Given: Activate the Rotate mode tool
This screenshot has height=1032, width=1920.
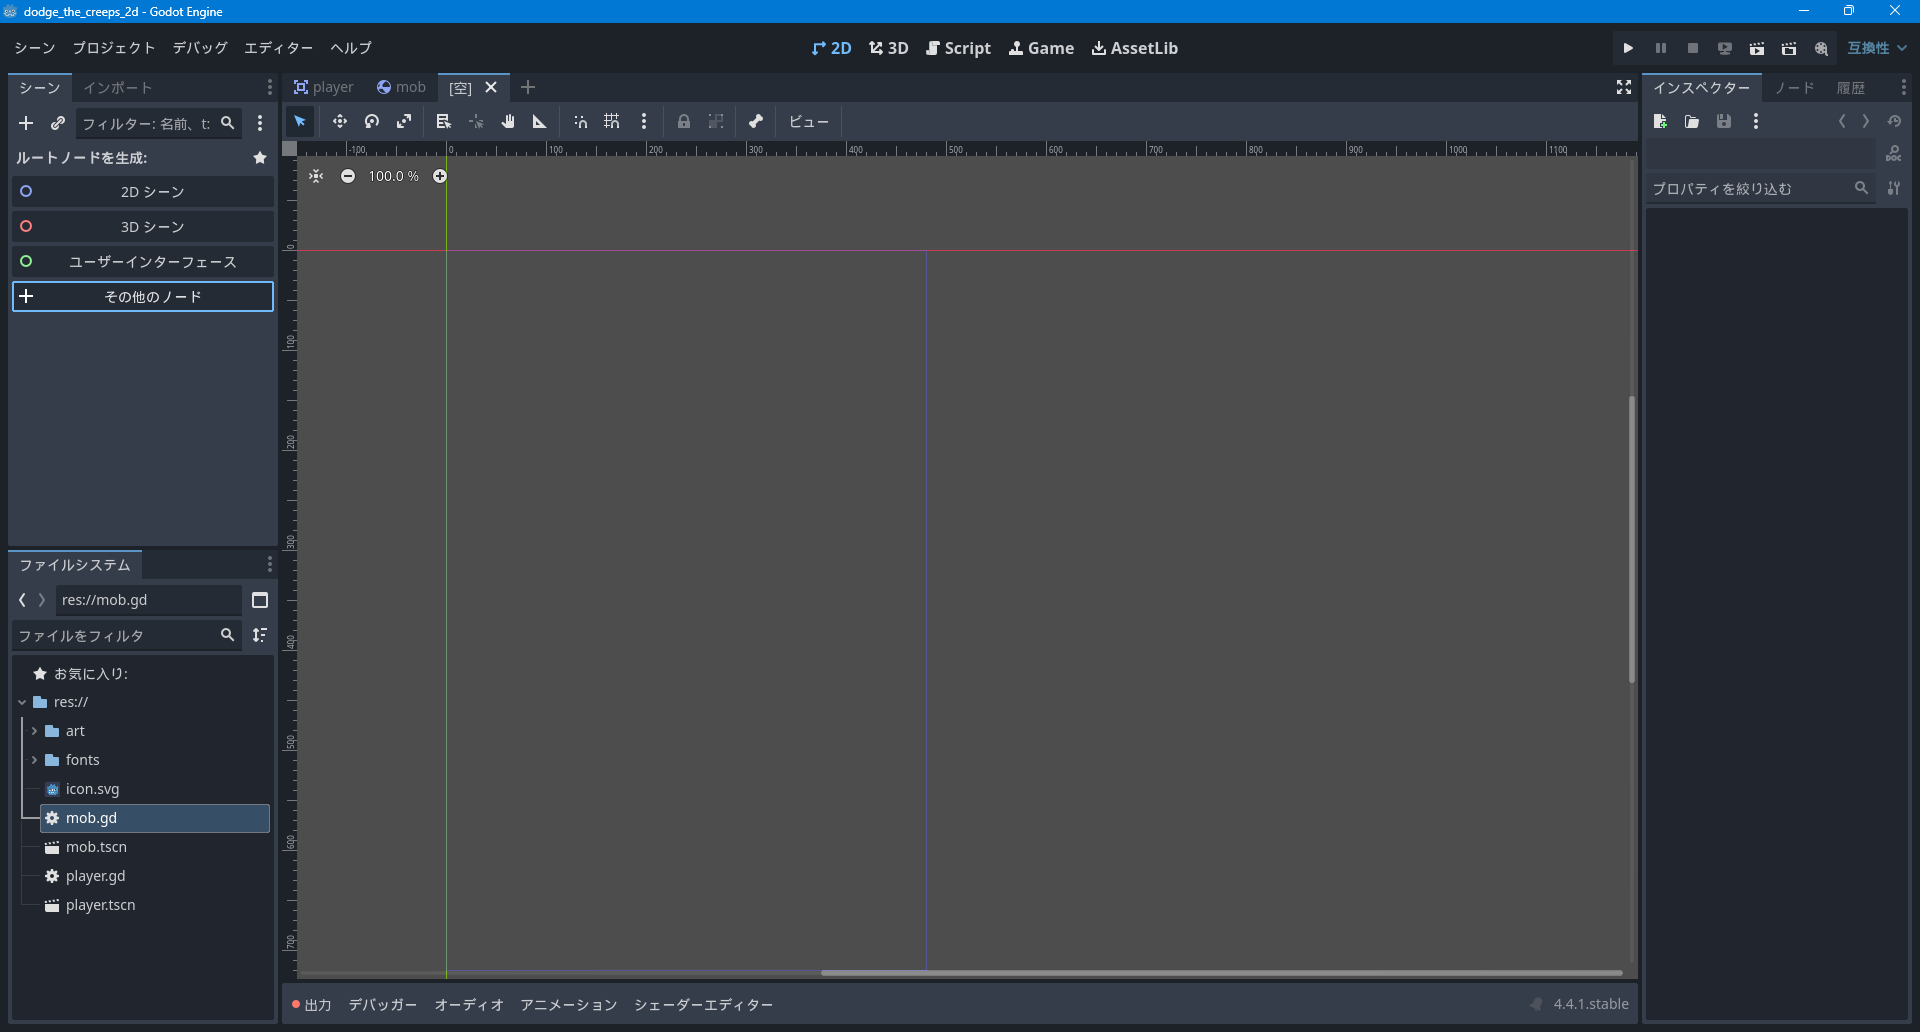Looking at the screenshot, I should [372, 122].
